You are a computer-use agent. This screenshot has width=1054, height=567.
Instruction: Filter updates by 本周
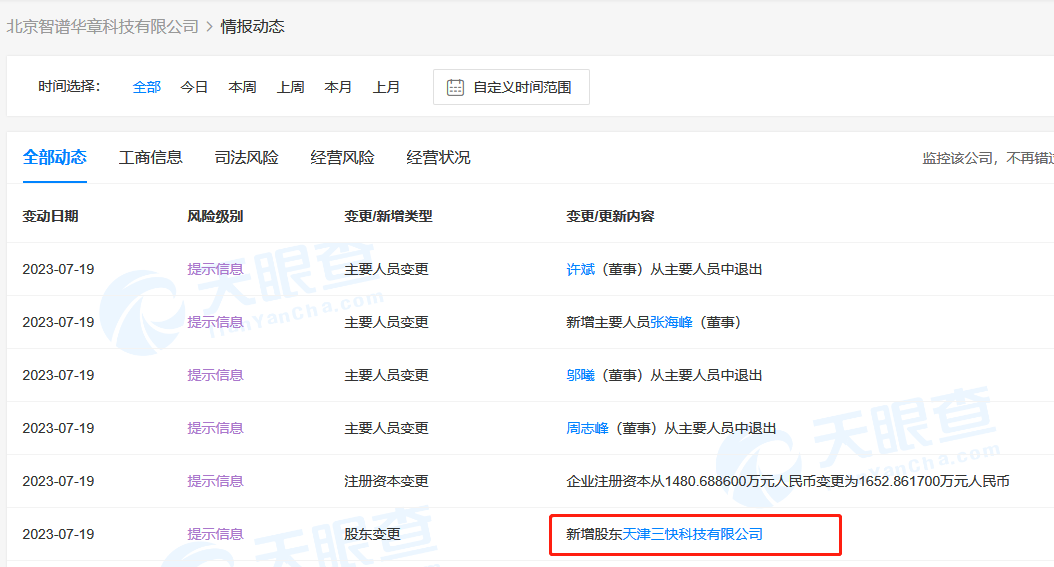click(242, 87)
